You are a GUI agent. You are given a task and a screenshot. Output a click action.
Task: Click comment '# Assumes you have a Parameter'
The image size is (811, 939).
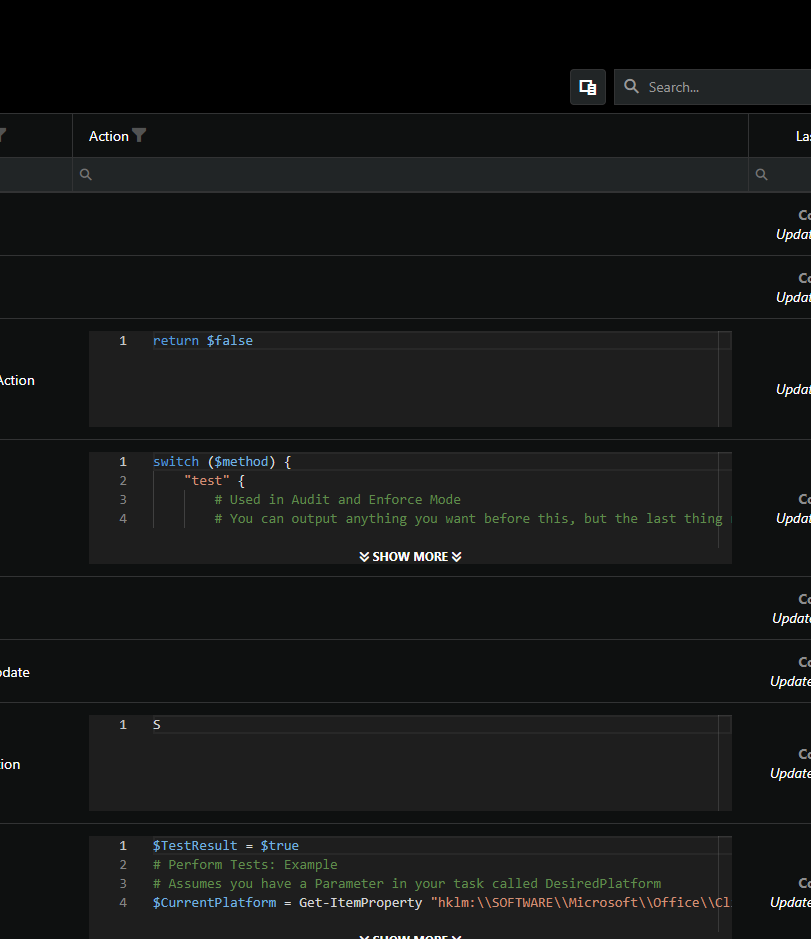pyautogui.click(x=407, y=884)
